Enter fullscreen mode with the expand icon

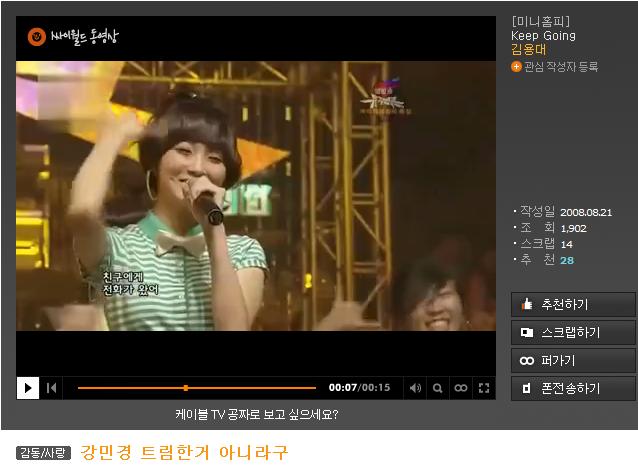[484, 388]
